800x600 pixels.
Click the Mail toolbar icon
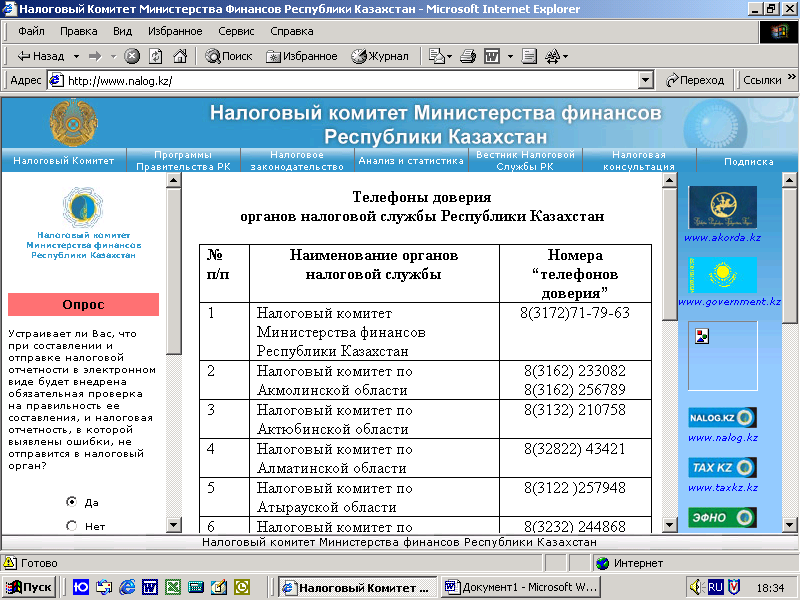(440, 56)
